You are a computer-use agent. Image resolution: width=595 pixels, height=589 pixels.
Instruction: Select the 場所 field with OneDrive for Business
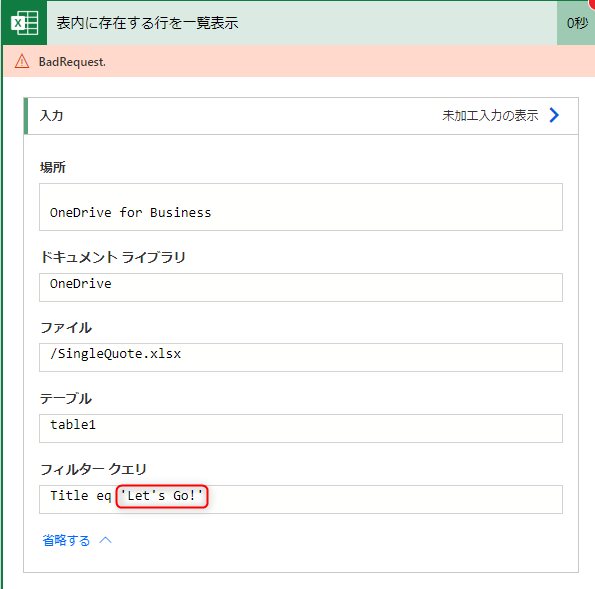click(x=301, y=207)
